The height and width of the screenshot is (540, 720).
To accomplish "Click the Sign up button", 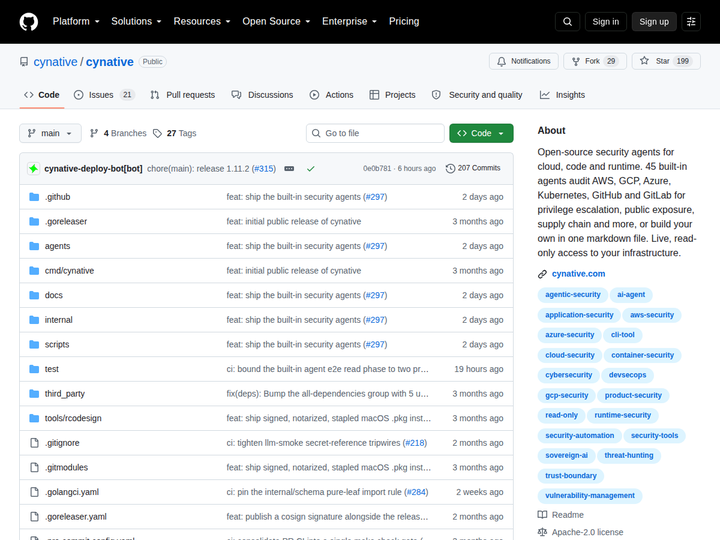I will click(x=654, y=22).
